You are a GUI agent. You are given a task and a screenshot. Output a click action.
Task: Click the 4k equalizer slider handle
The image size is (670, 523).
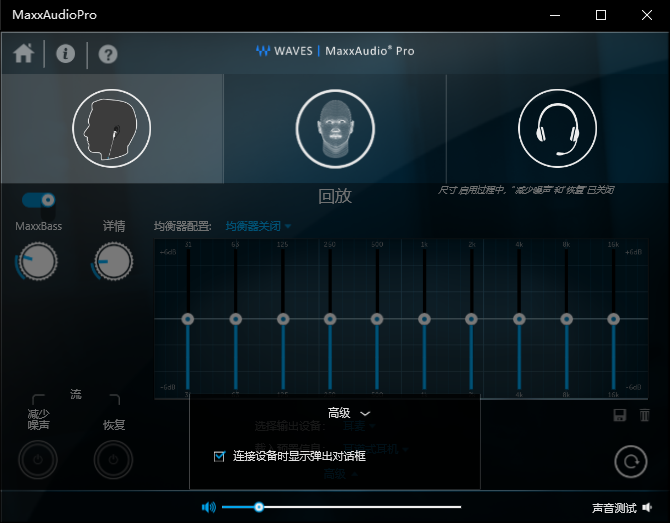519,319
